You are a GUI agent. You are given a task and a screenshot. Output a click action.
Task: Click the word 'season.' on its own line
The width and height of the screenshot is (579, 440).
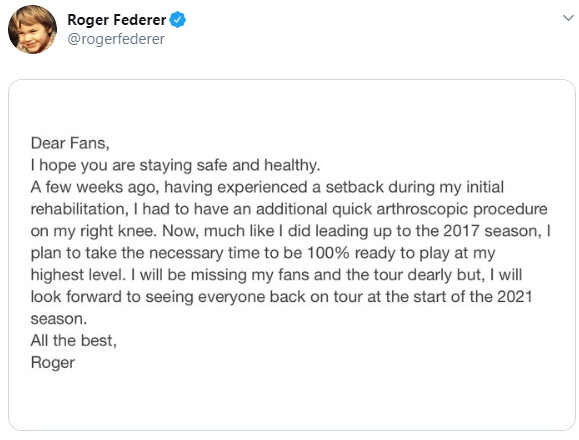click(59, 319)
